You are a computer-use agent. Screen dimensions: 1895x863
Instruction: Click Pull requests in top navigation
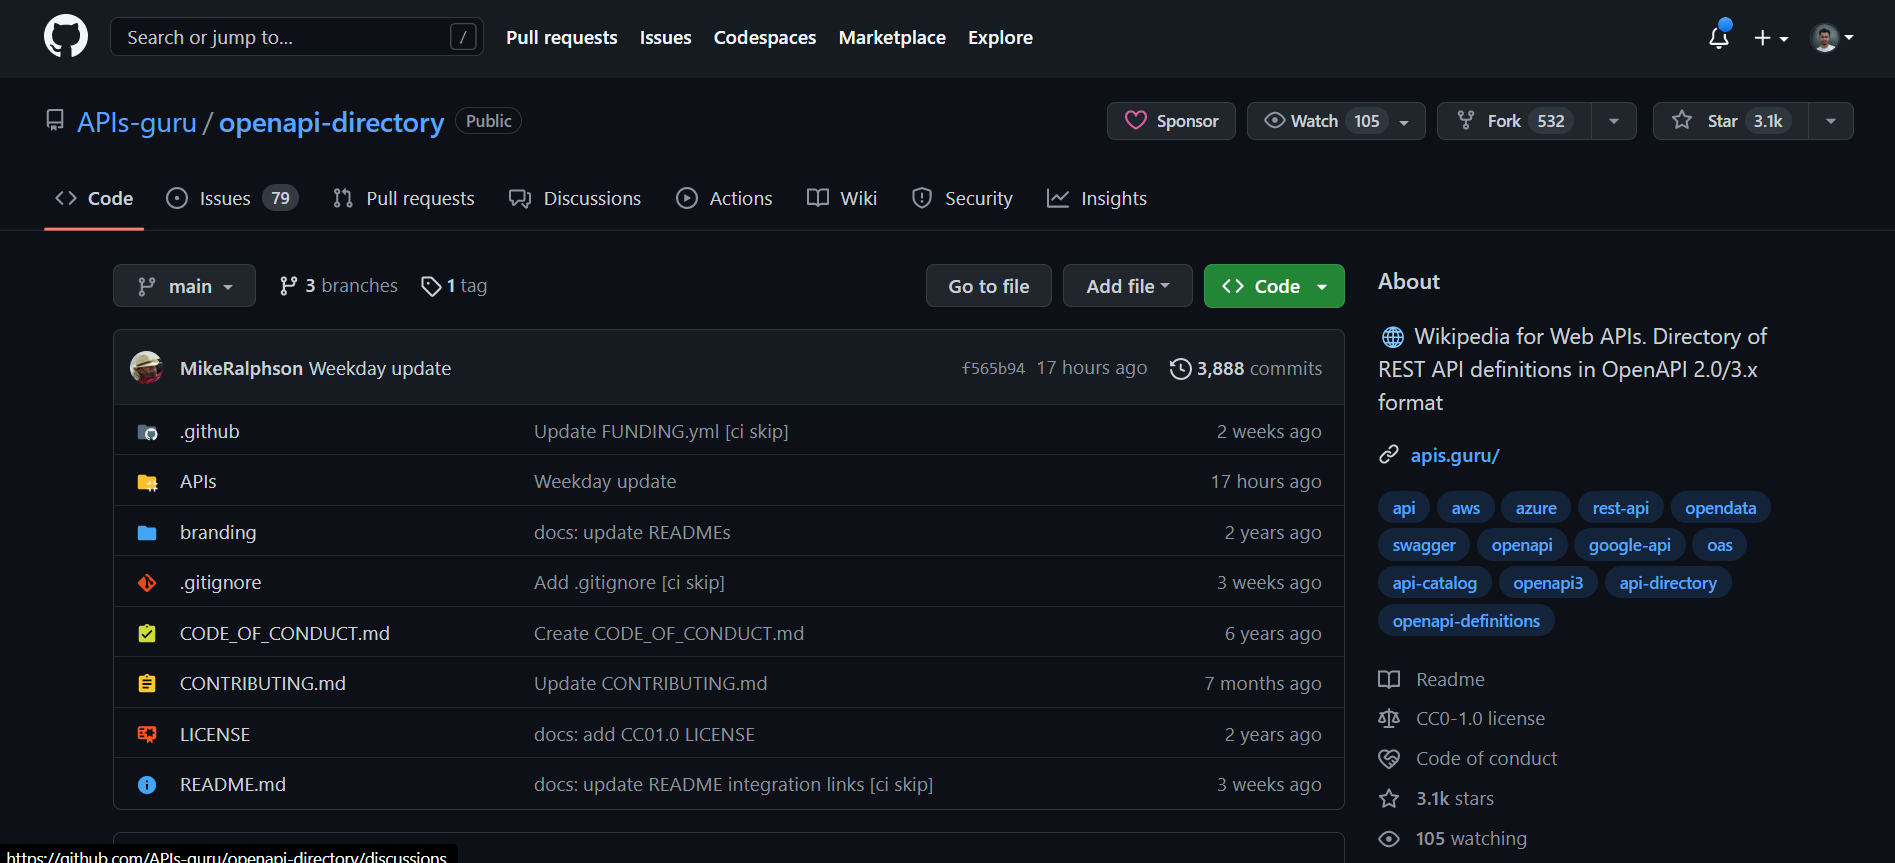[x=562, y=38]
